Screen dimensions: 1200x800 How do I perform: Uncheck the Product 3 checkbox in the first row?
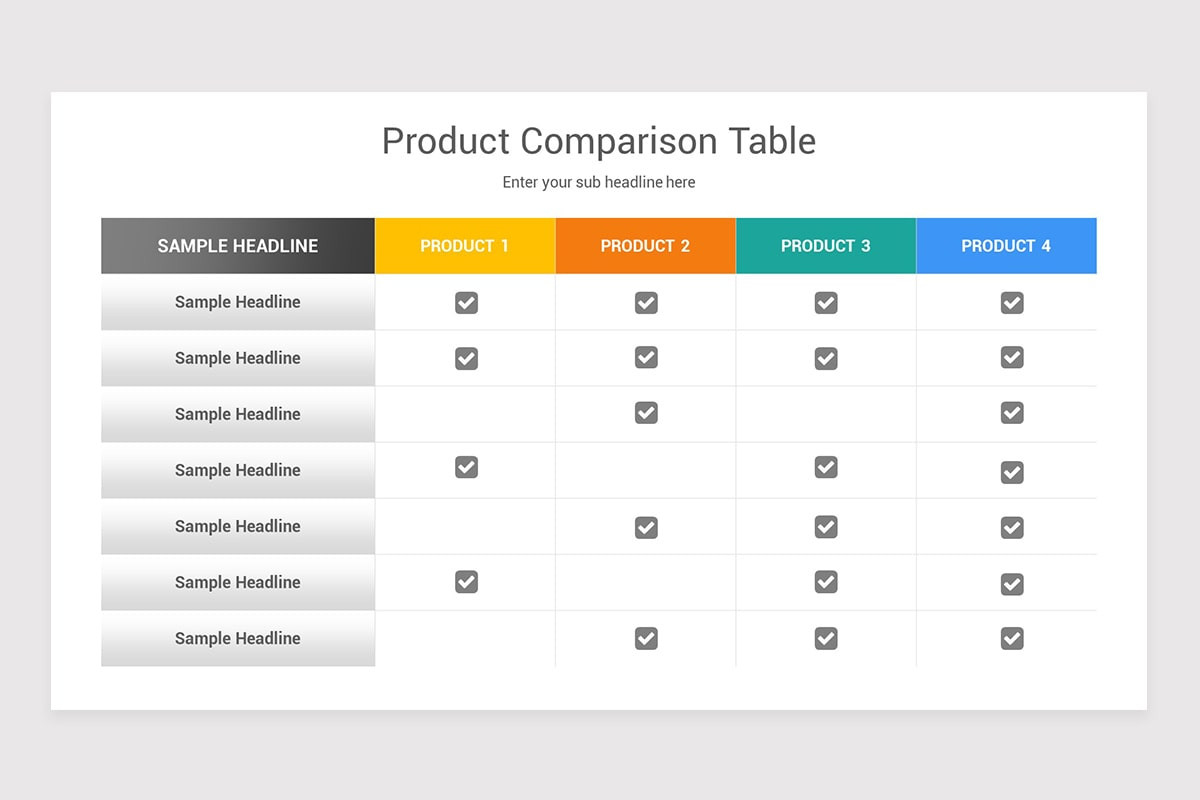(826, 303)
